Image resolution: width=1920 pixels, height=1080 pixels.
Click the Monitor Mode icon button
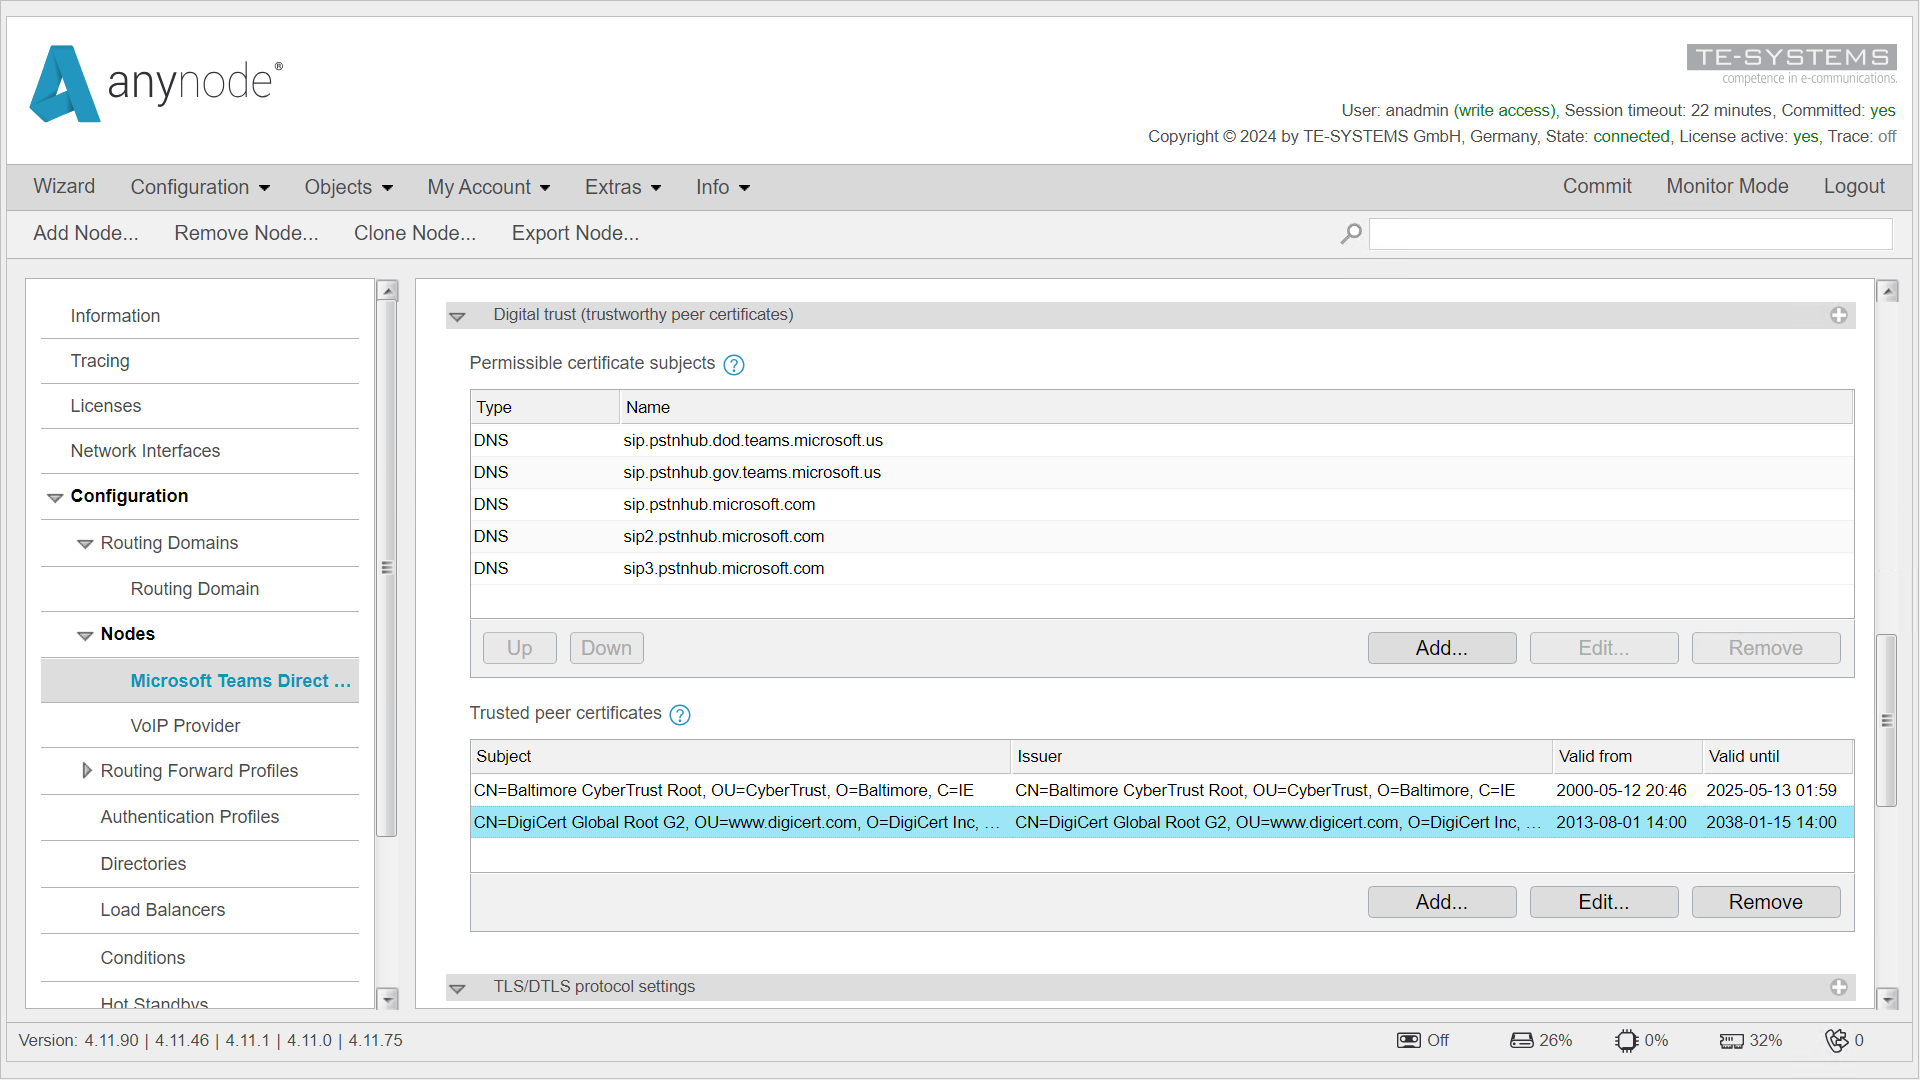[1726, 186]
